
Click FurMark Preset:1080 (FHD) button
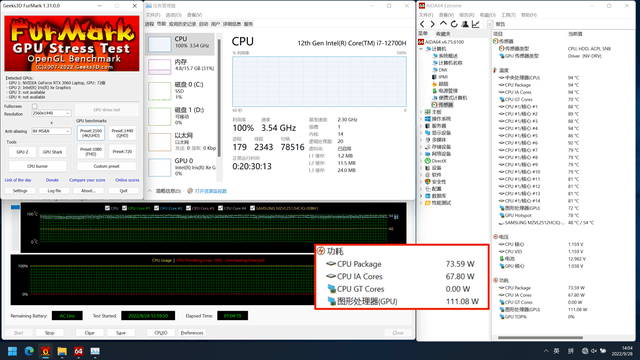click(91, 151)
